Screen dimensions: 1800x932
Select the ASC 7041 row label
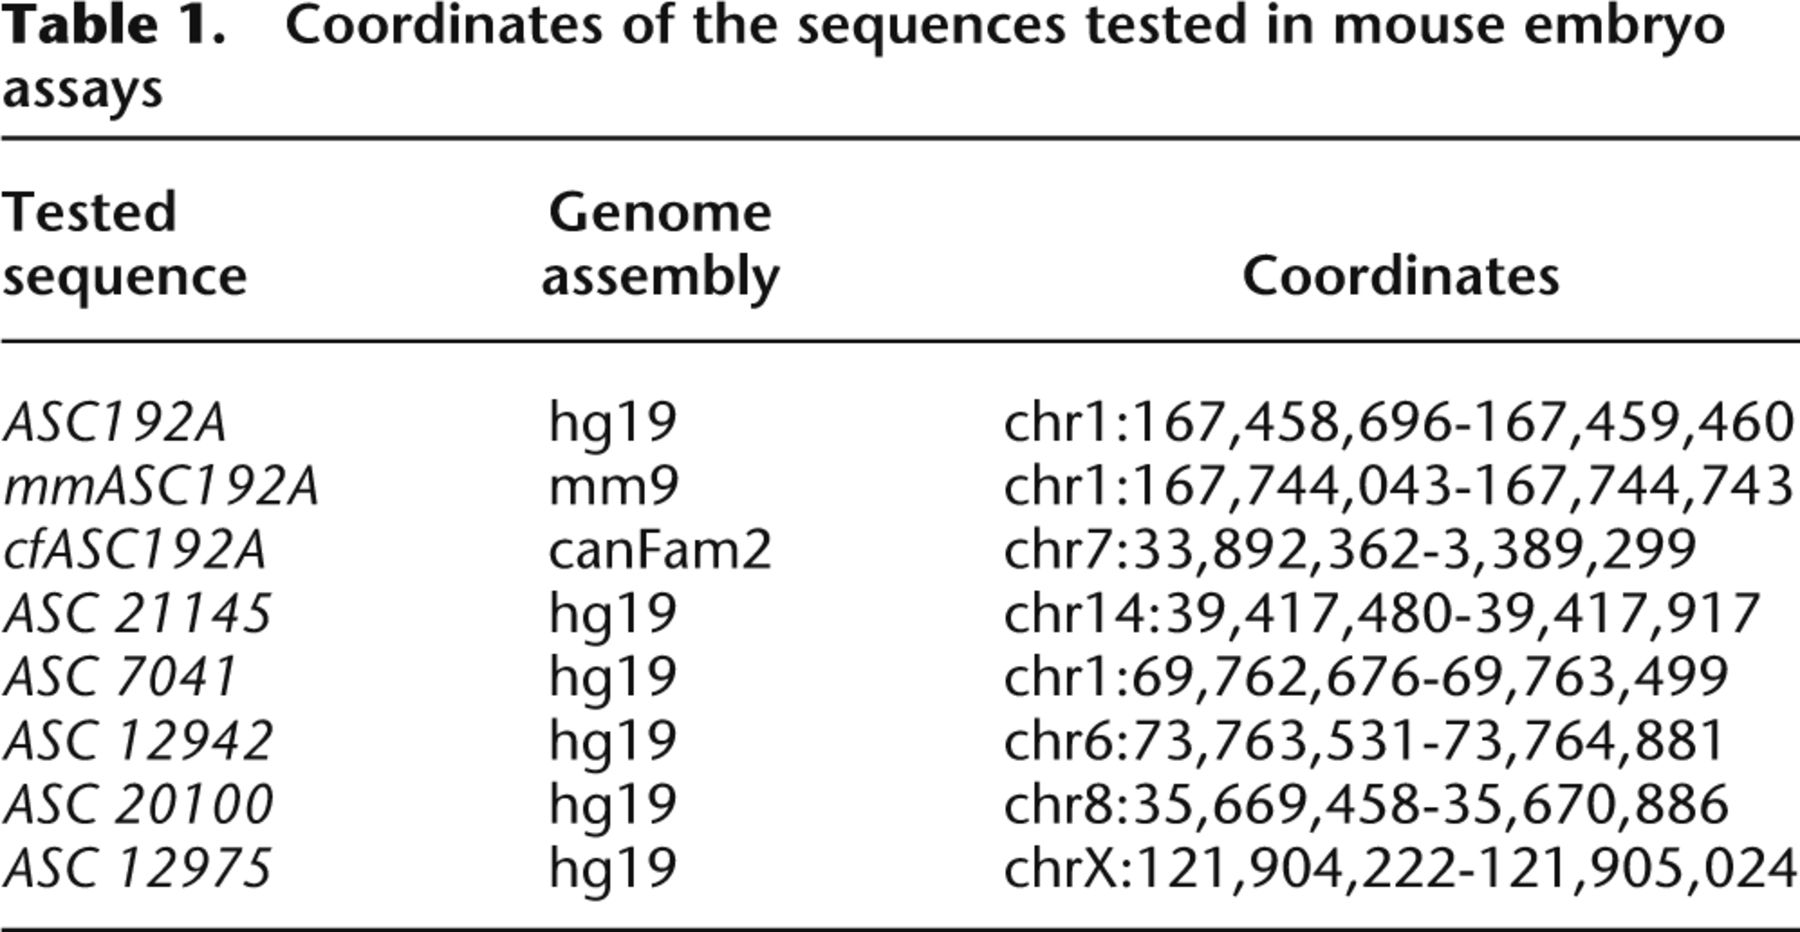click(x=120, y=677)
